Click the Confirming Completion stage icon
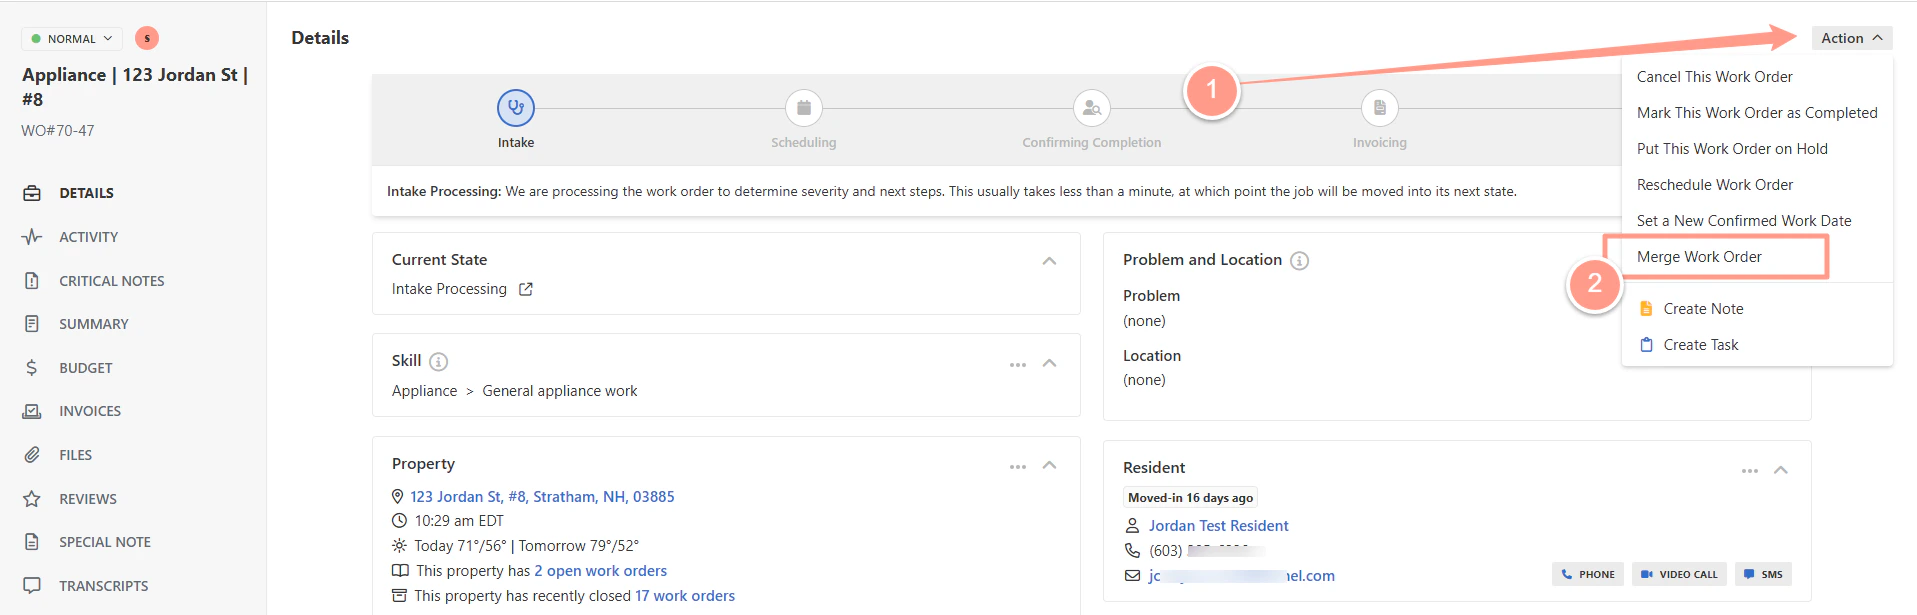 1092,108
